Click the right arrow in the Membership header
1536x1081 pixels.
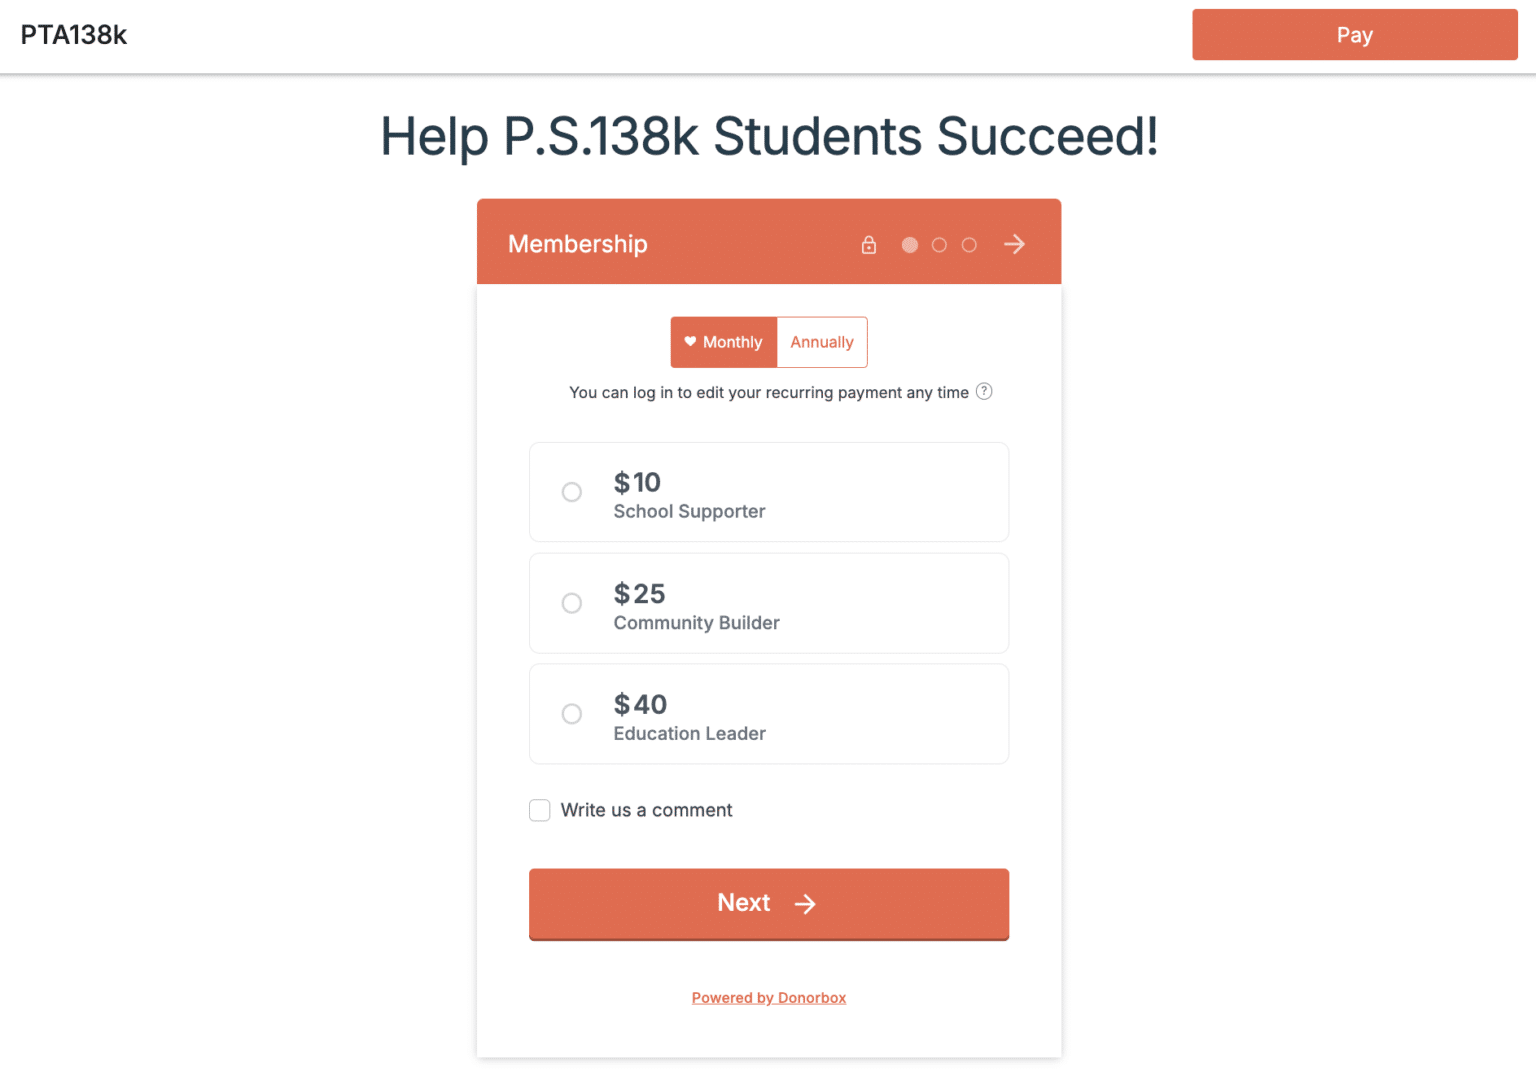pos(1014,244)
